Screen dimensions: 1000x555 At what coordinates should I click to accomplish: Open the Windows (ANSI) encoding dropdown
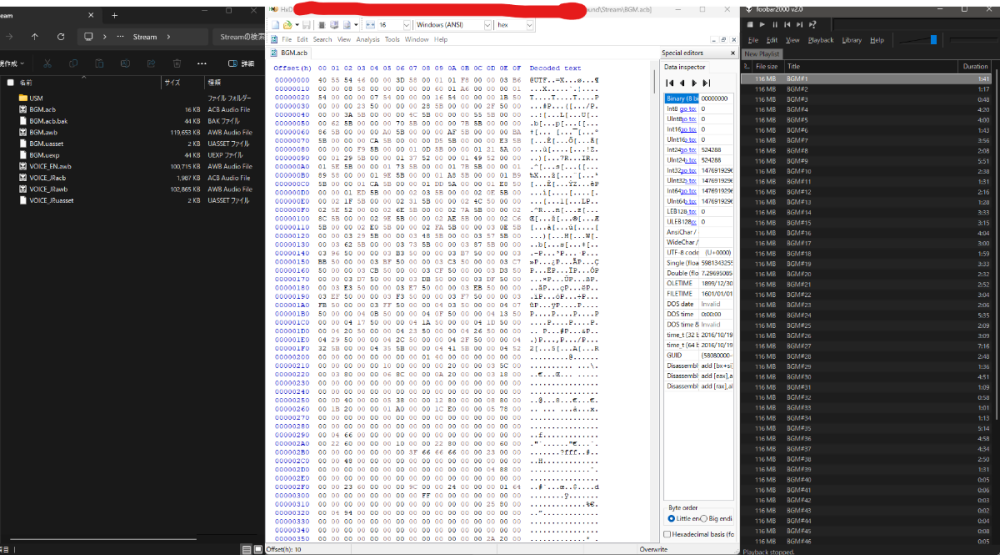(x=485, y=23)
